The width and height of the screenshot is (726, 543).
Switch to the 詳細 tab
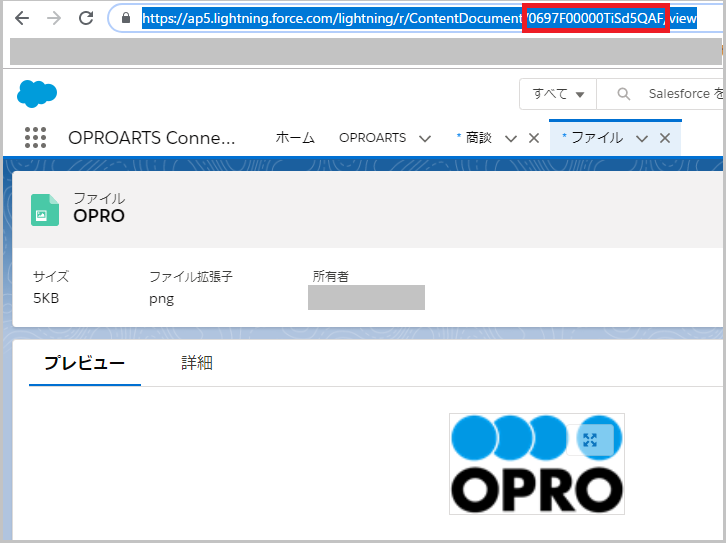click(197, 363)
